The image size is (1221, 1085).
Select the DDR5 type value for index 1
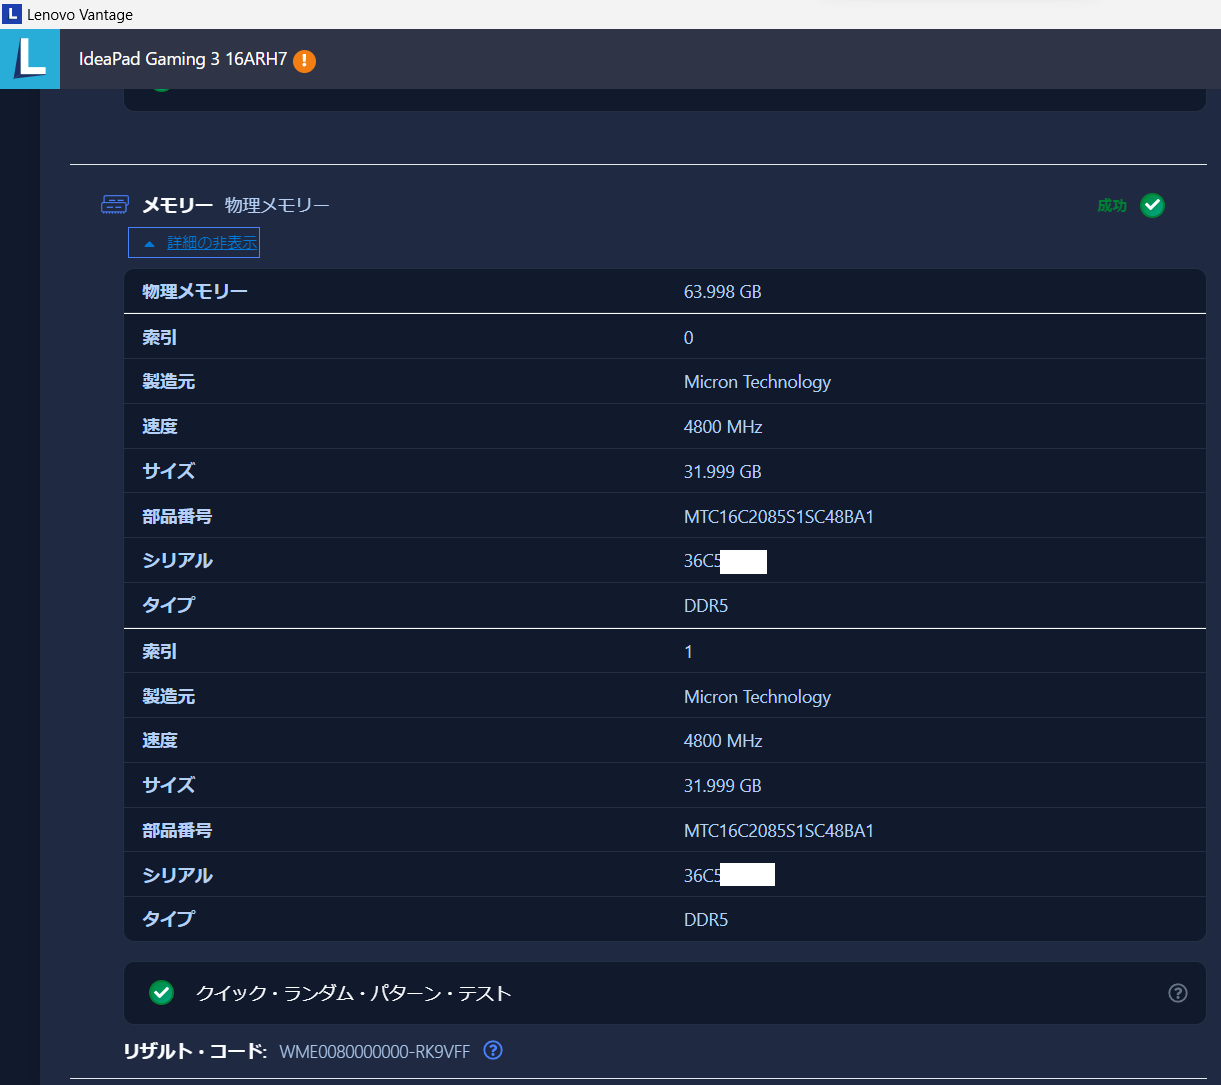[706, 919]
